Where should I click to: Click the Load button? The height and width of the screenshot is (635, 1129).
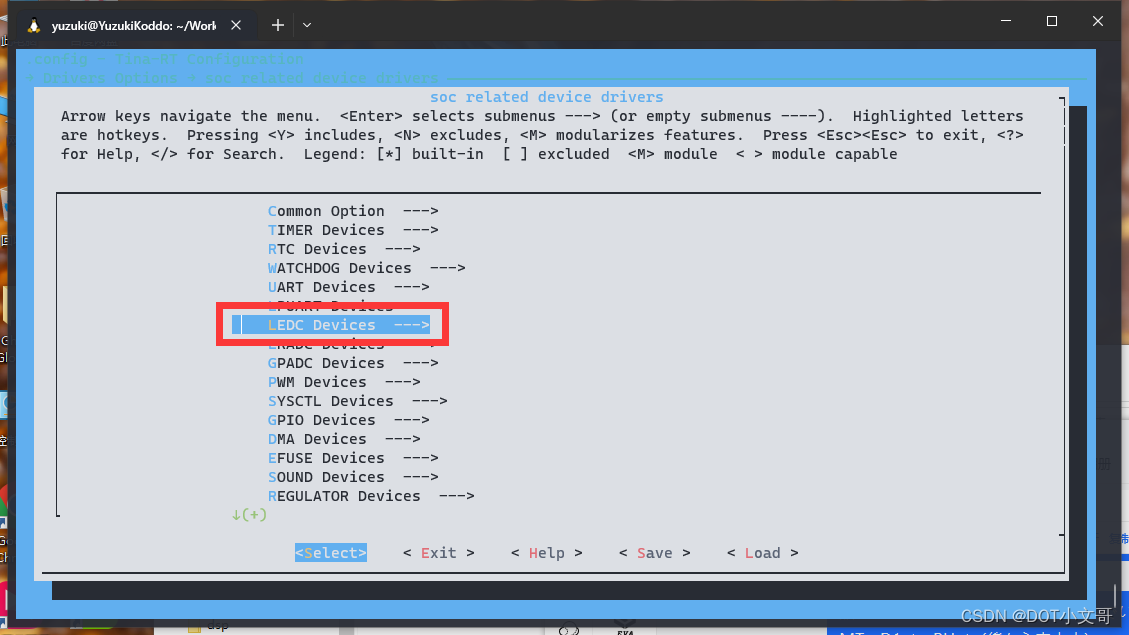(x=763, y=553)
